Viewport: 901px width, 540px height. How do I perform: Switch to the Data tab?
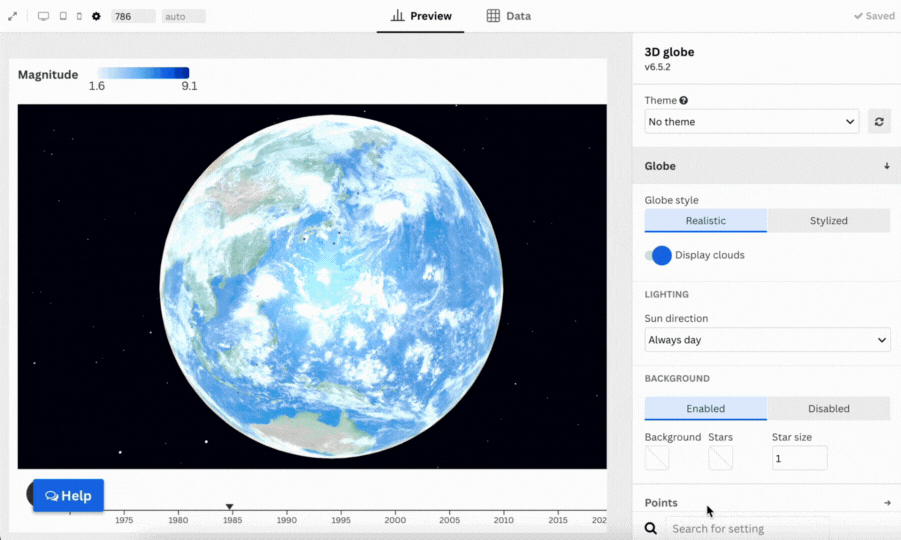coord(508,16)
